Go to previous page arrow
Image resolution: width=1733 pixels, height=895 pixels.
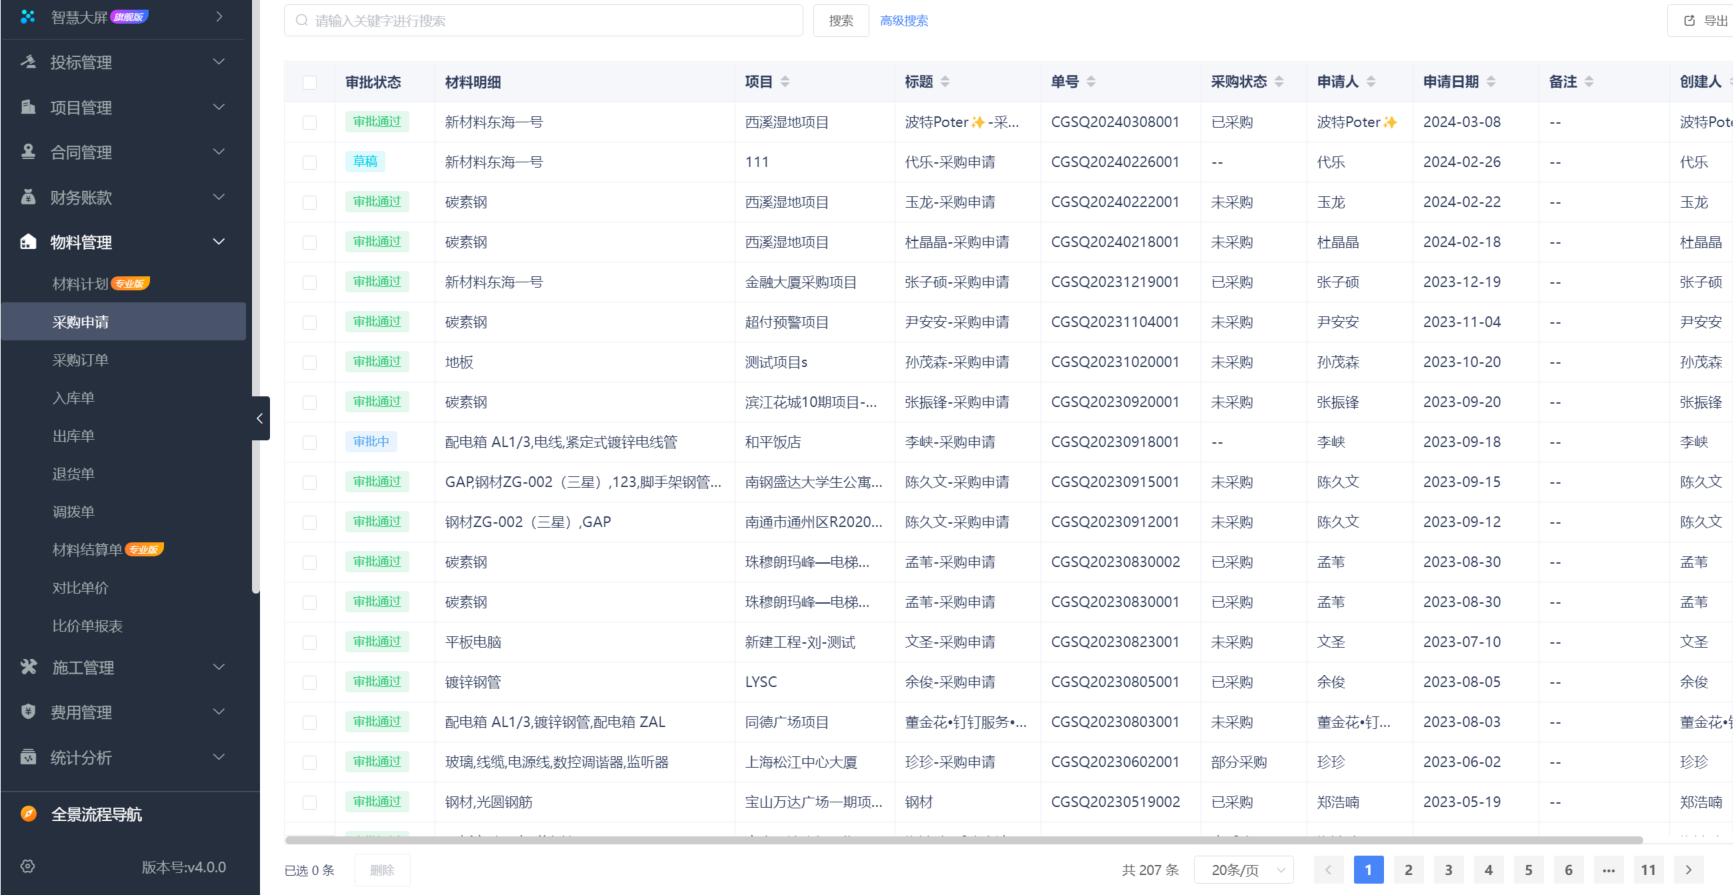coord(1328,870)
